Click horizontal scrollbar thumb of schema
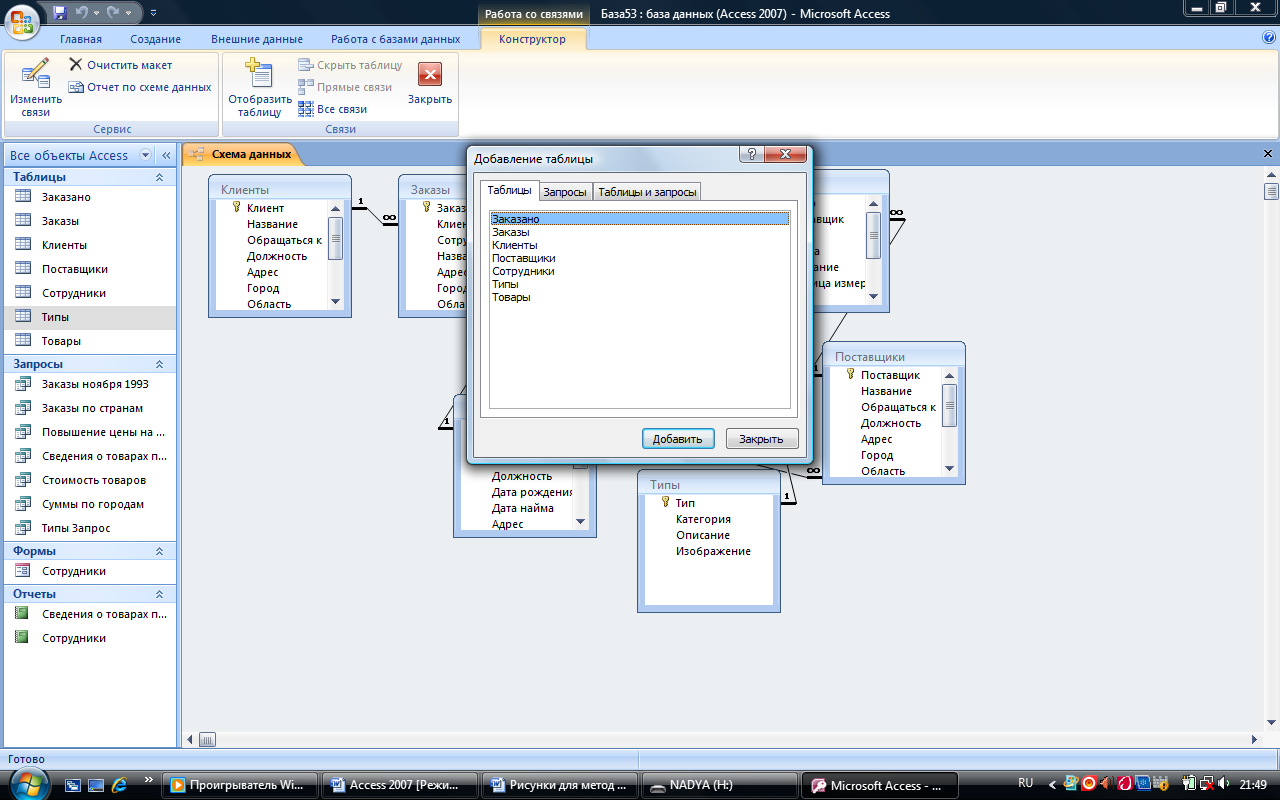This screenshot has height=800, width=1280. [x=207, y=740]
